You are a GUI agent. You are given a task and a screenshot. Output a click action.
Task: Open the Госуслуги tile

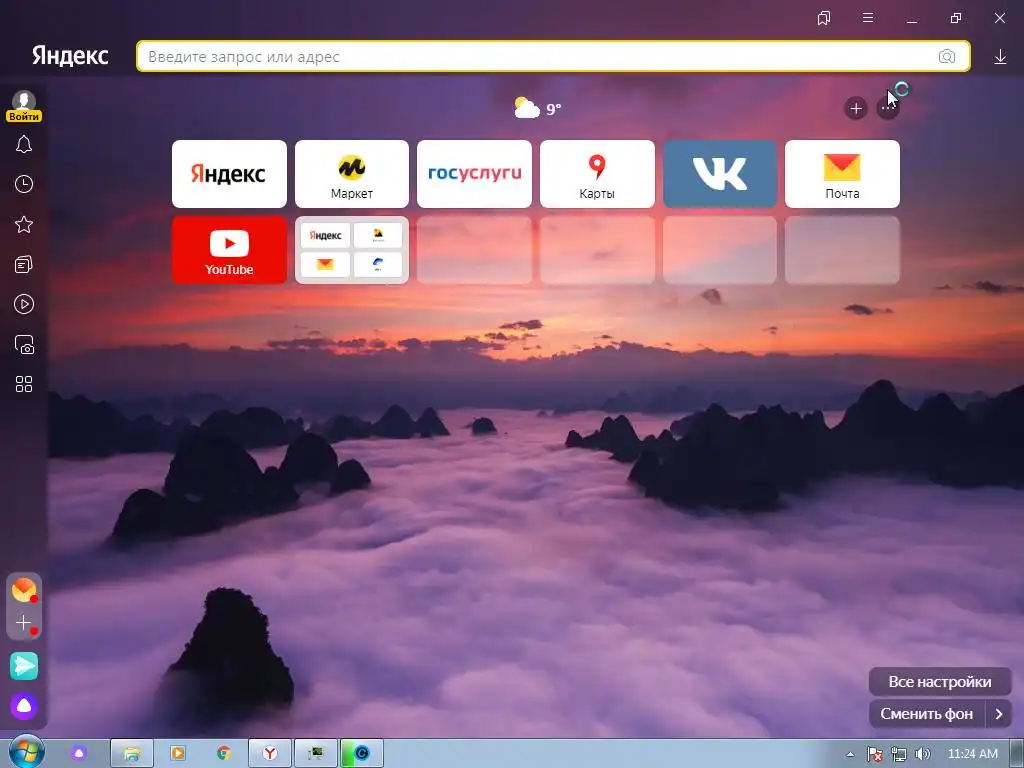click(x=475, y=174)
